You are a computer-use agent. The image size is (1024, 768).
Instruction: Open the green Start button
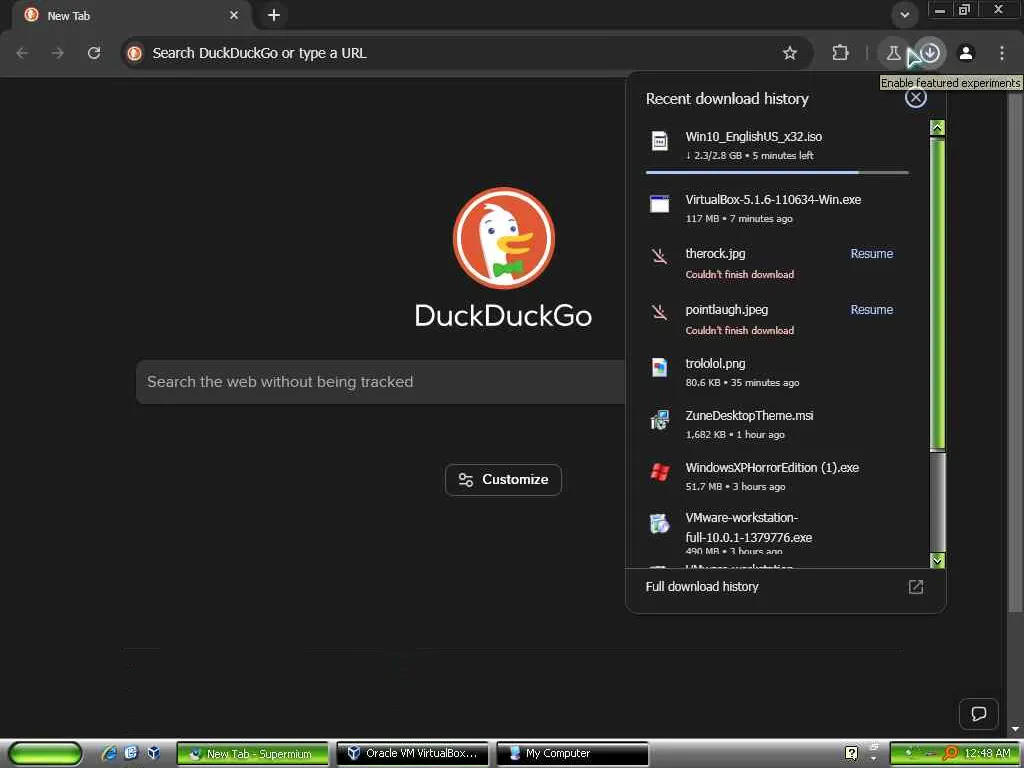[x=45, y=754]
